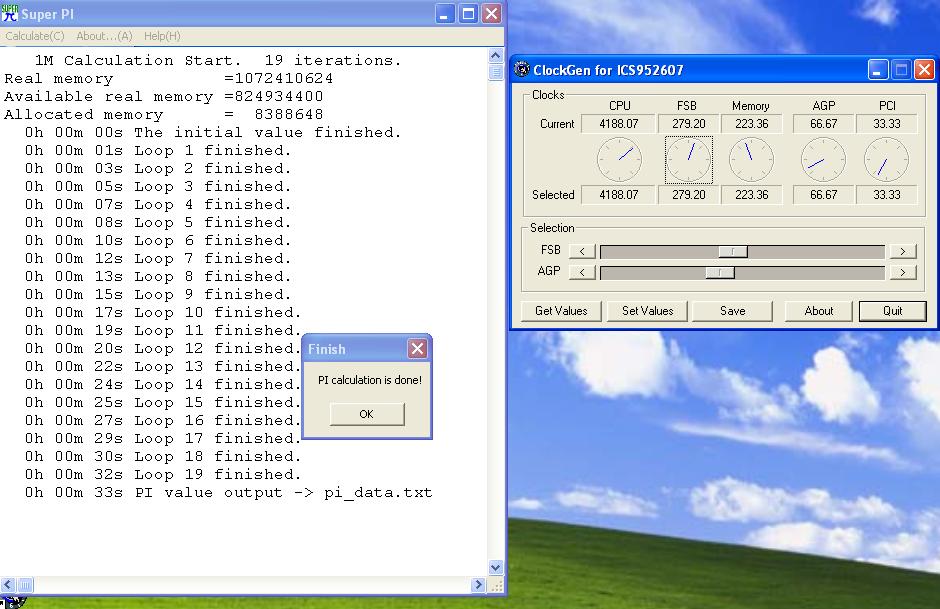Click the Get Values button in ClockGen
The width and height of the screenshot is (940, 609).
(561, 311)
